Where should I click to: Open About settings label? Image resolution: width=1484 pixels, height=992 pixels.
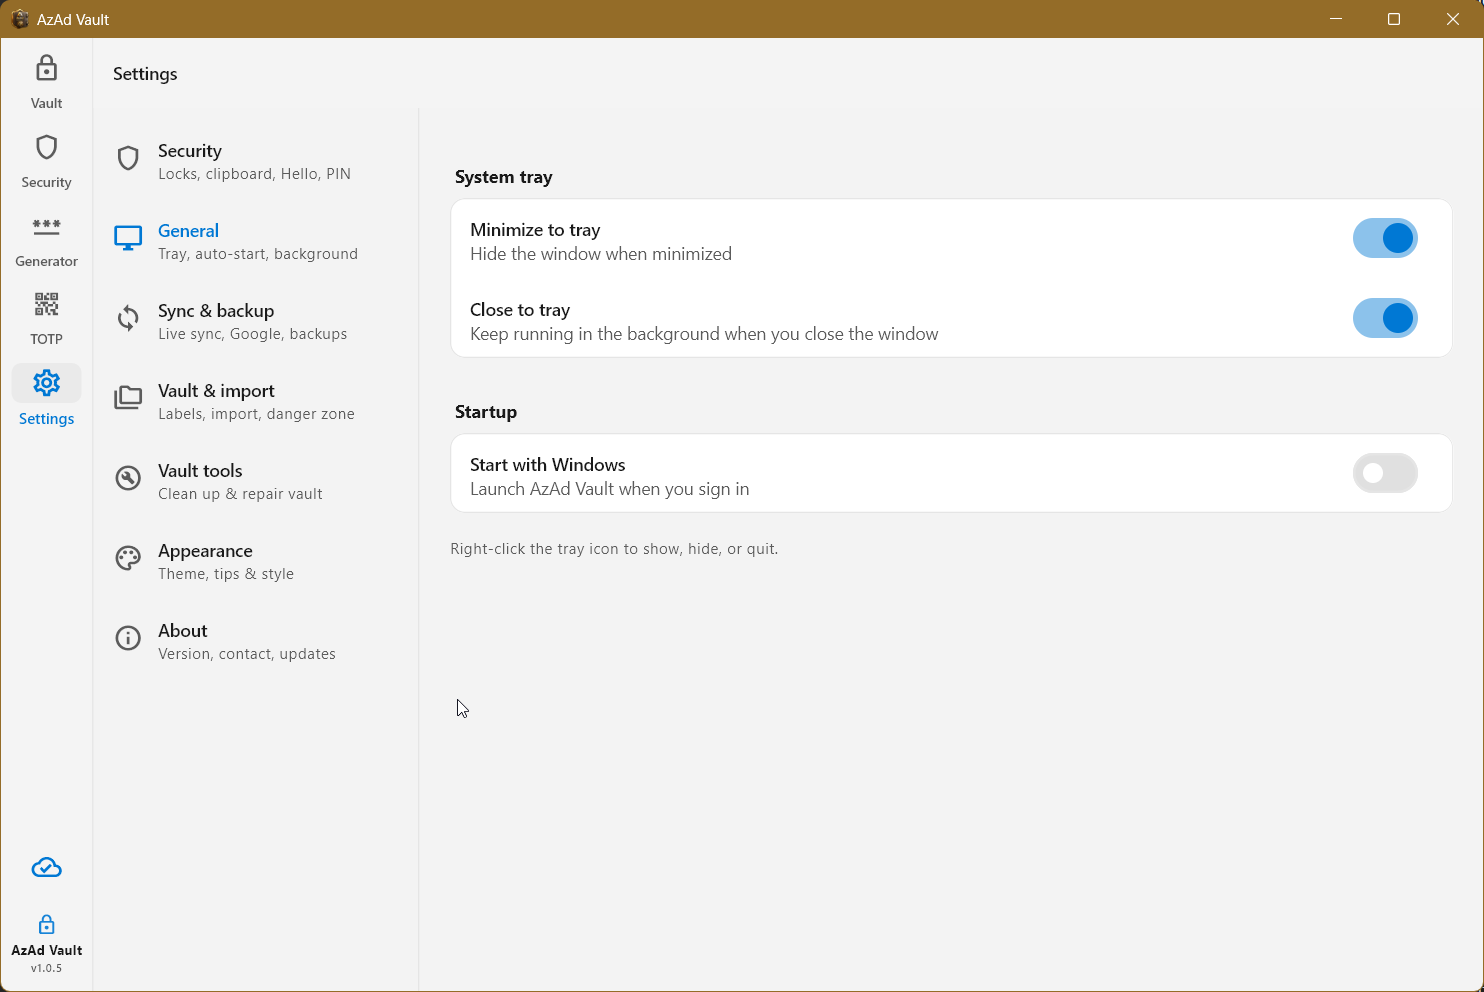[x=183, y=631]
